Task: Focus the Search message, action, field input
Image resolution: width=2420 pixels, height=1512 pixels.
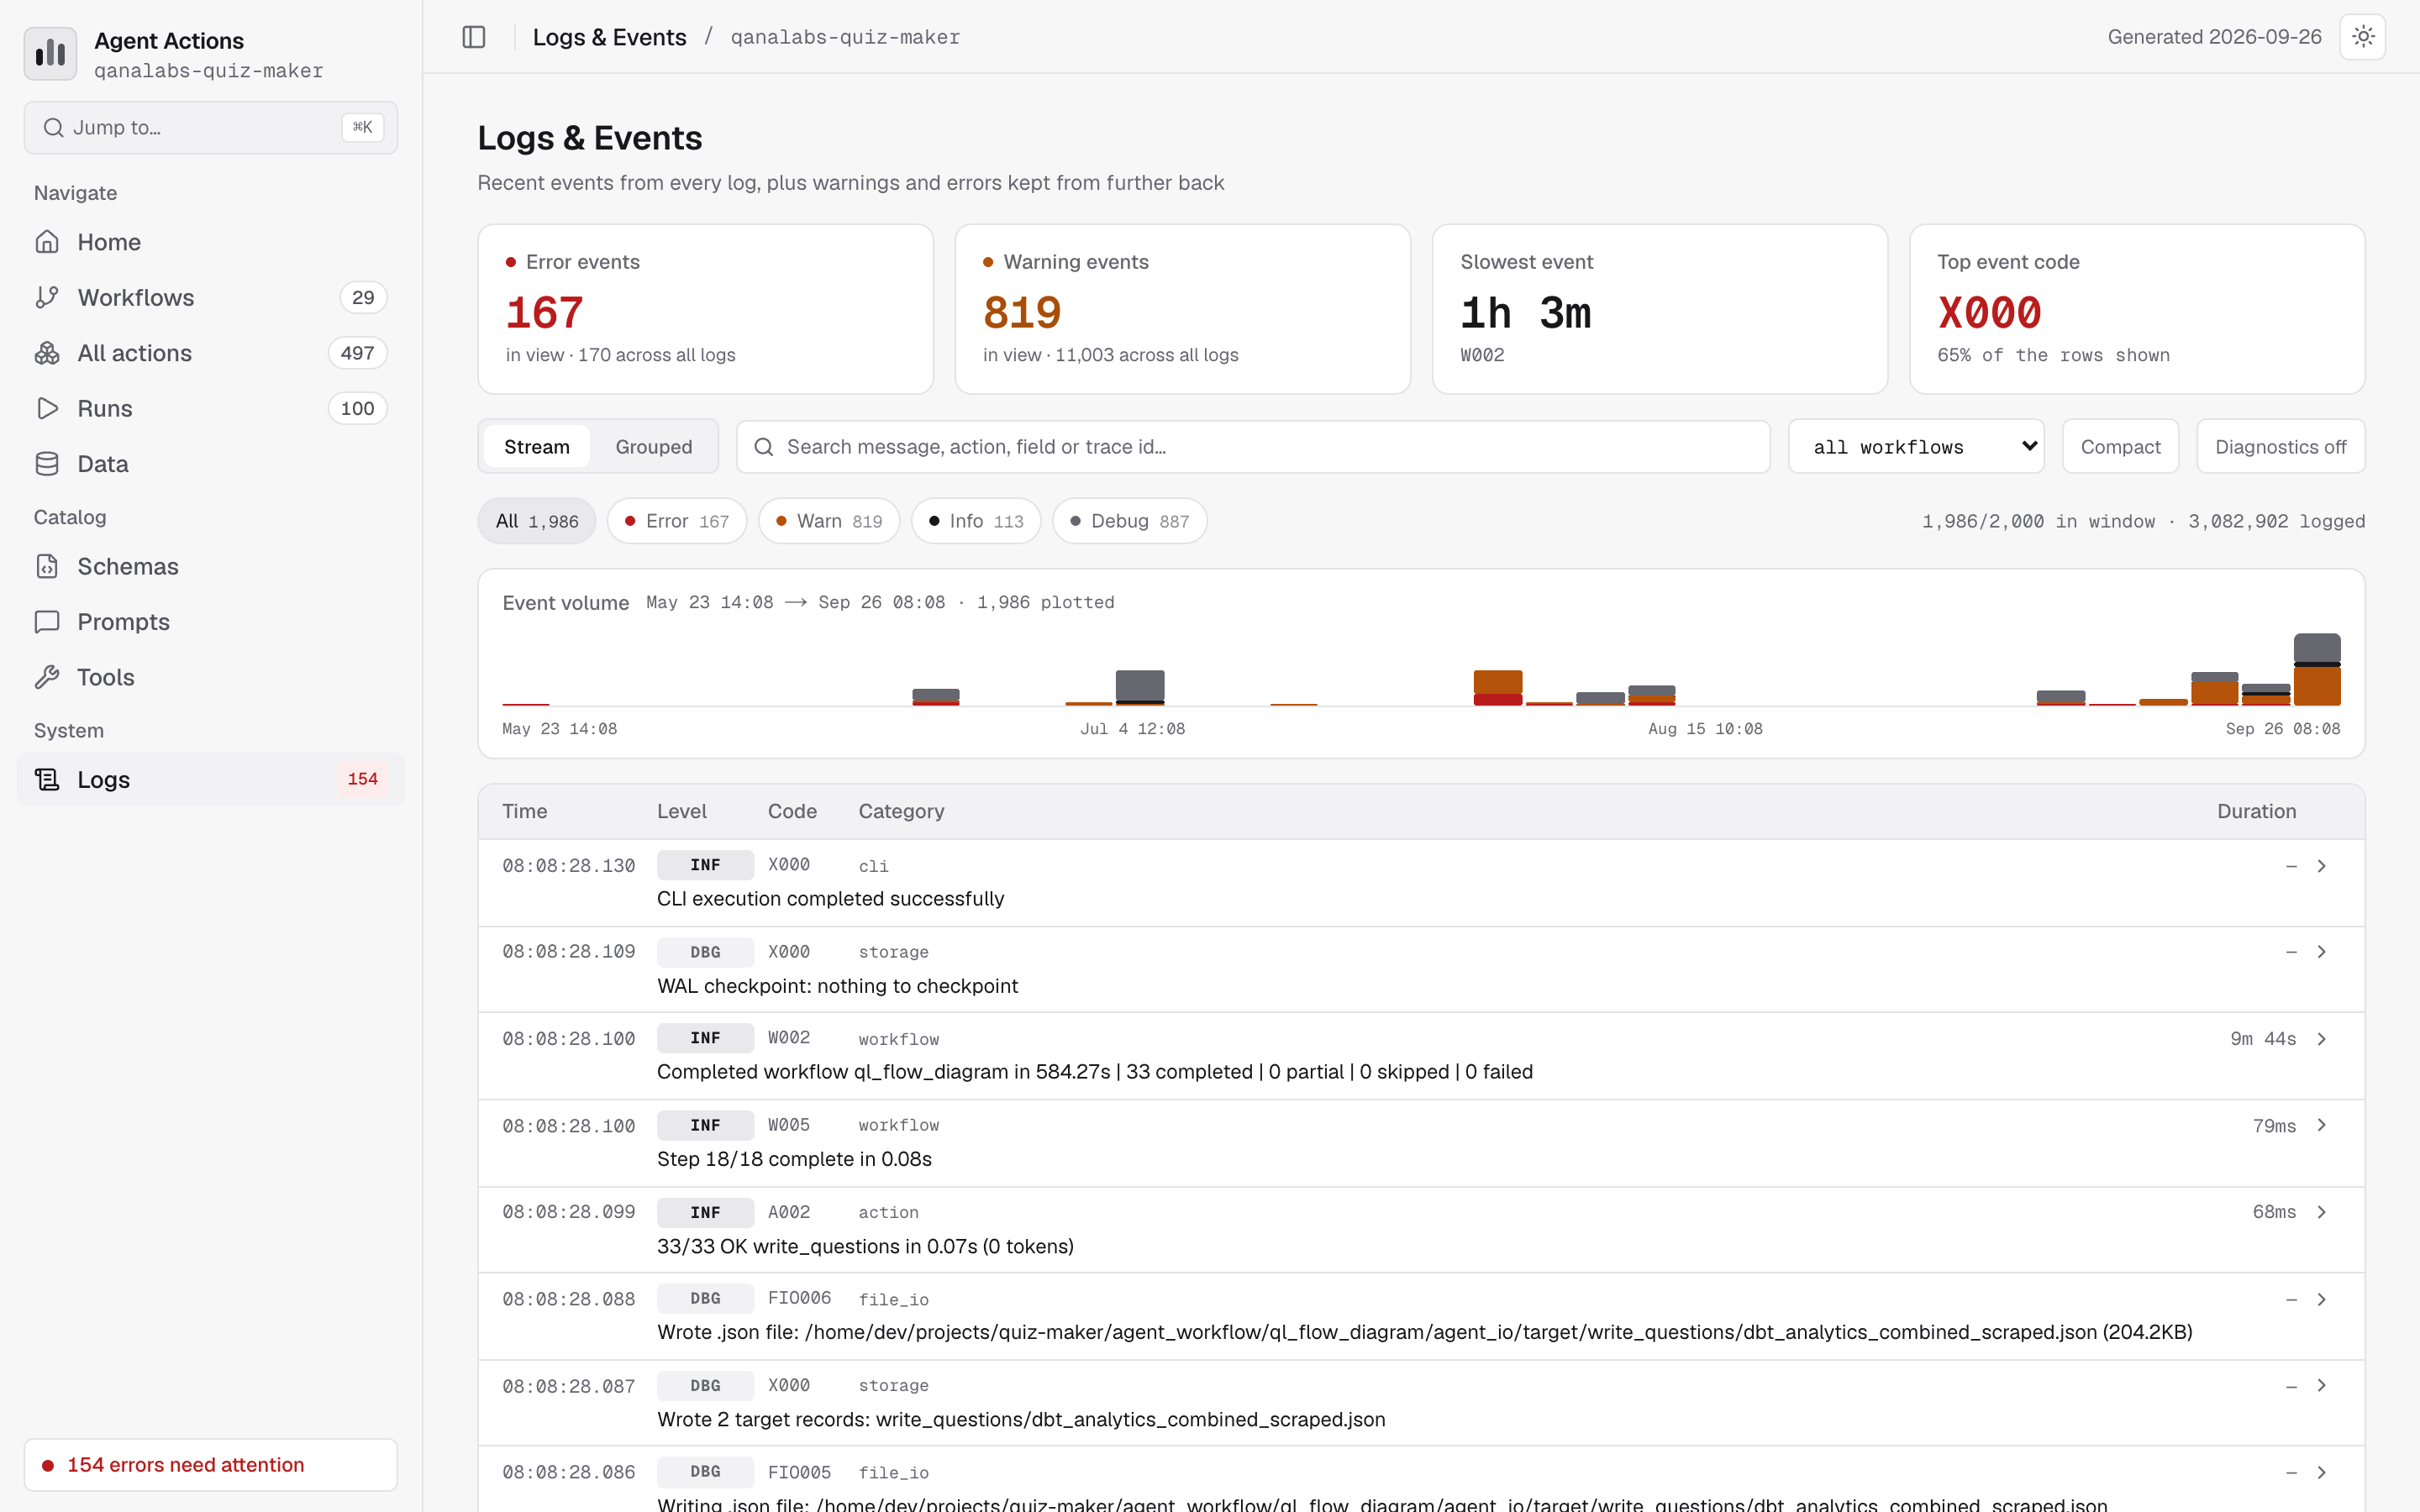Action: tap(1253, 447)
